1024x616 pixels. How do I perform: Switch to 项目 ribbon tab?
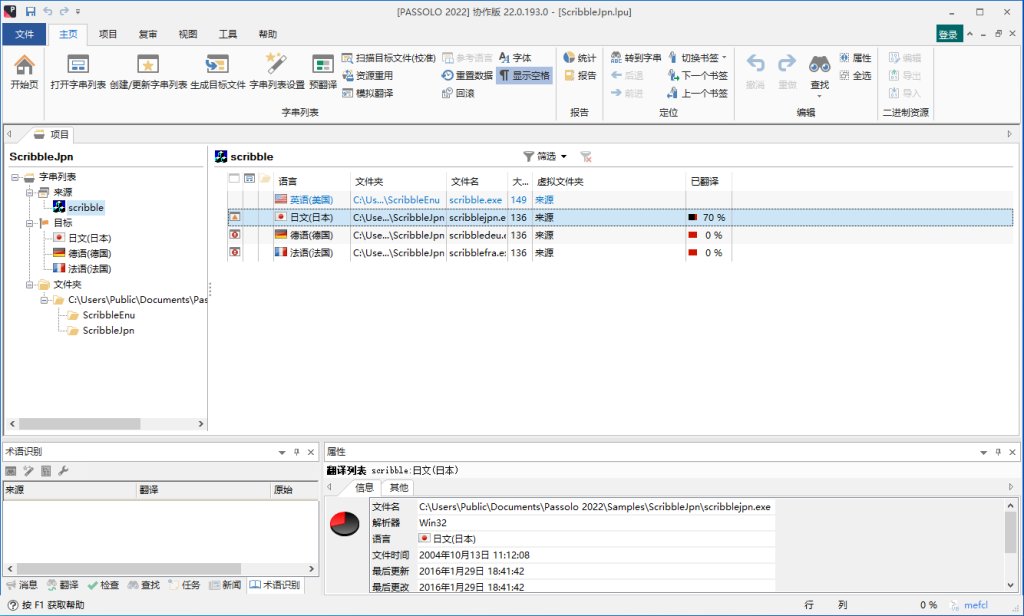[108, 34]
